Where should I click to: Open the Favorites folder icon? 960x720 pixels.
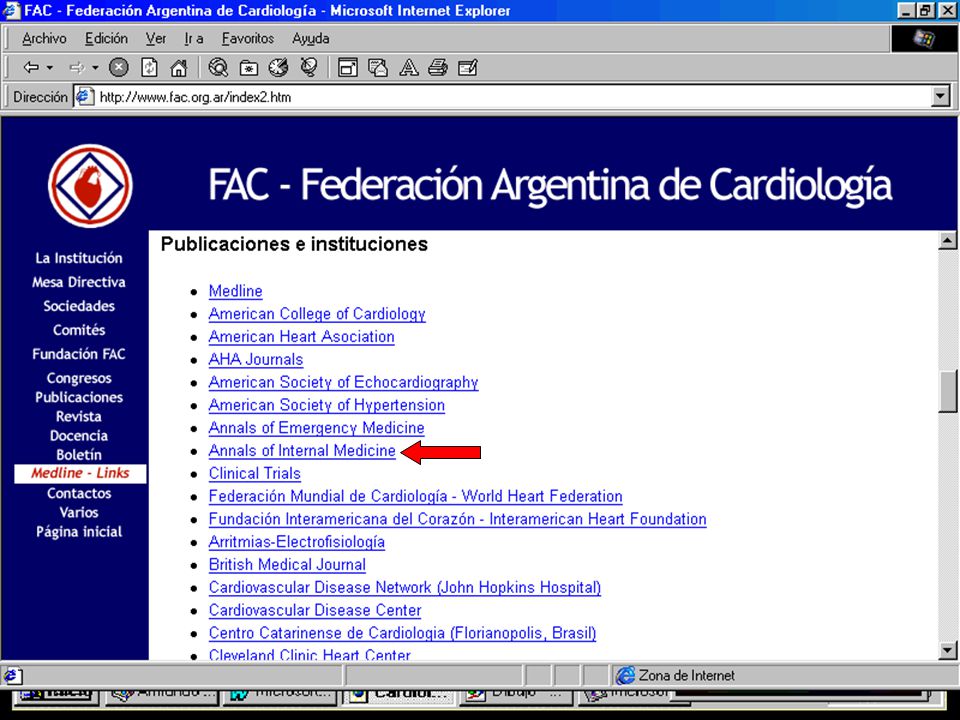[249, 67]
